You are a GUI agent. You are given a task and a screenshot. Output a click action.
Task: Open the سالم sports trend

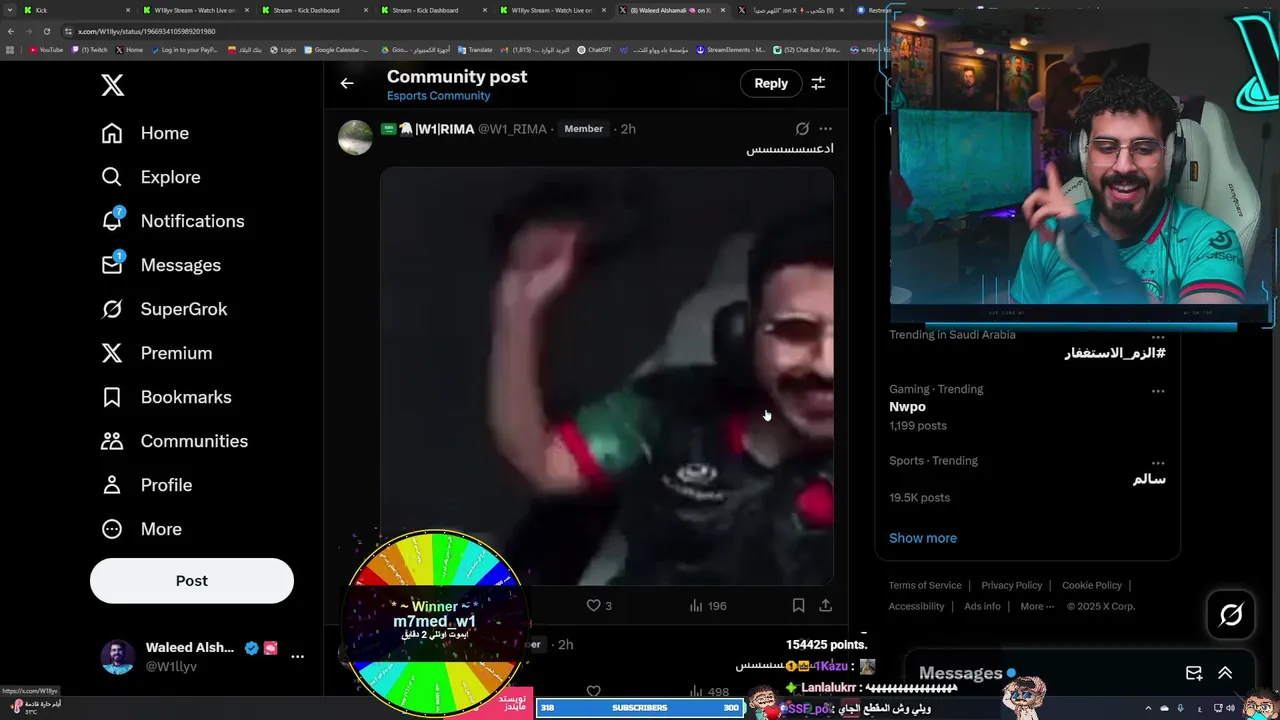point(1149,479)
